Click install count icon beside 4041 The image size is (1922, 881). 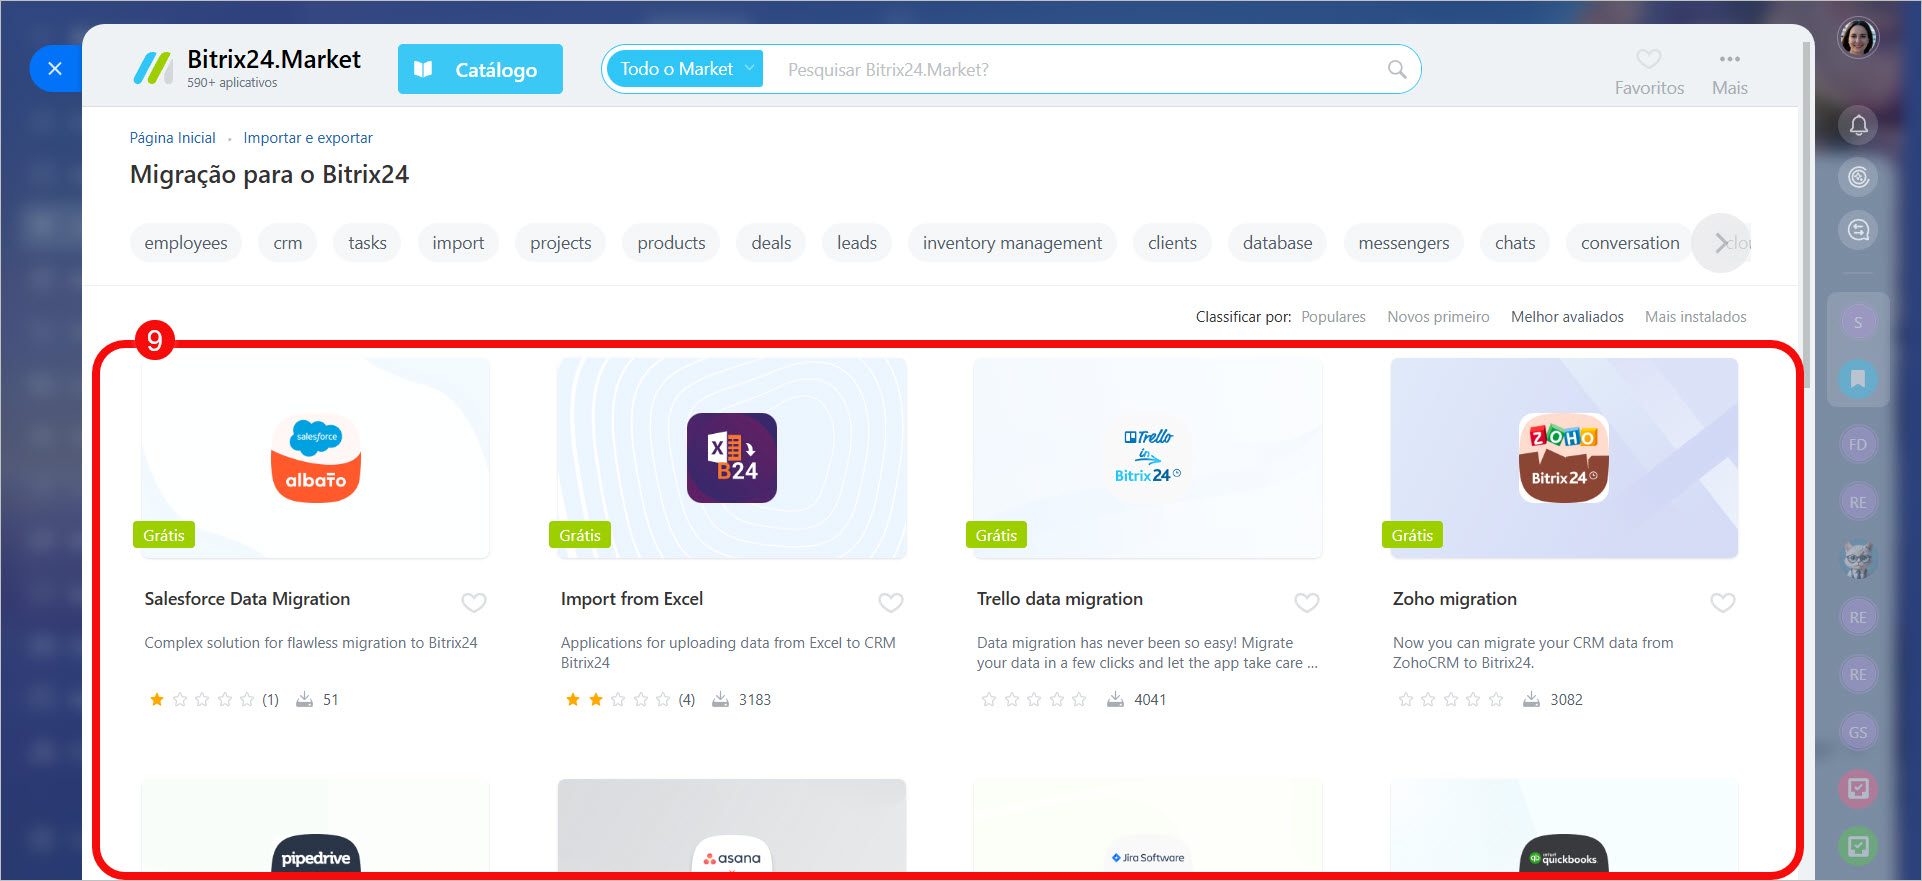pyautogui.click(x=1116, y=700)
